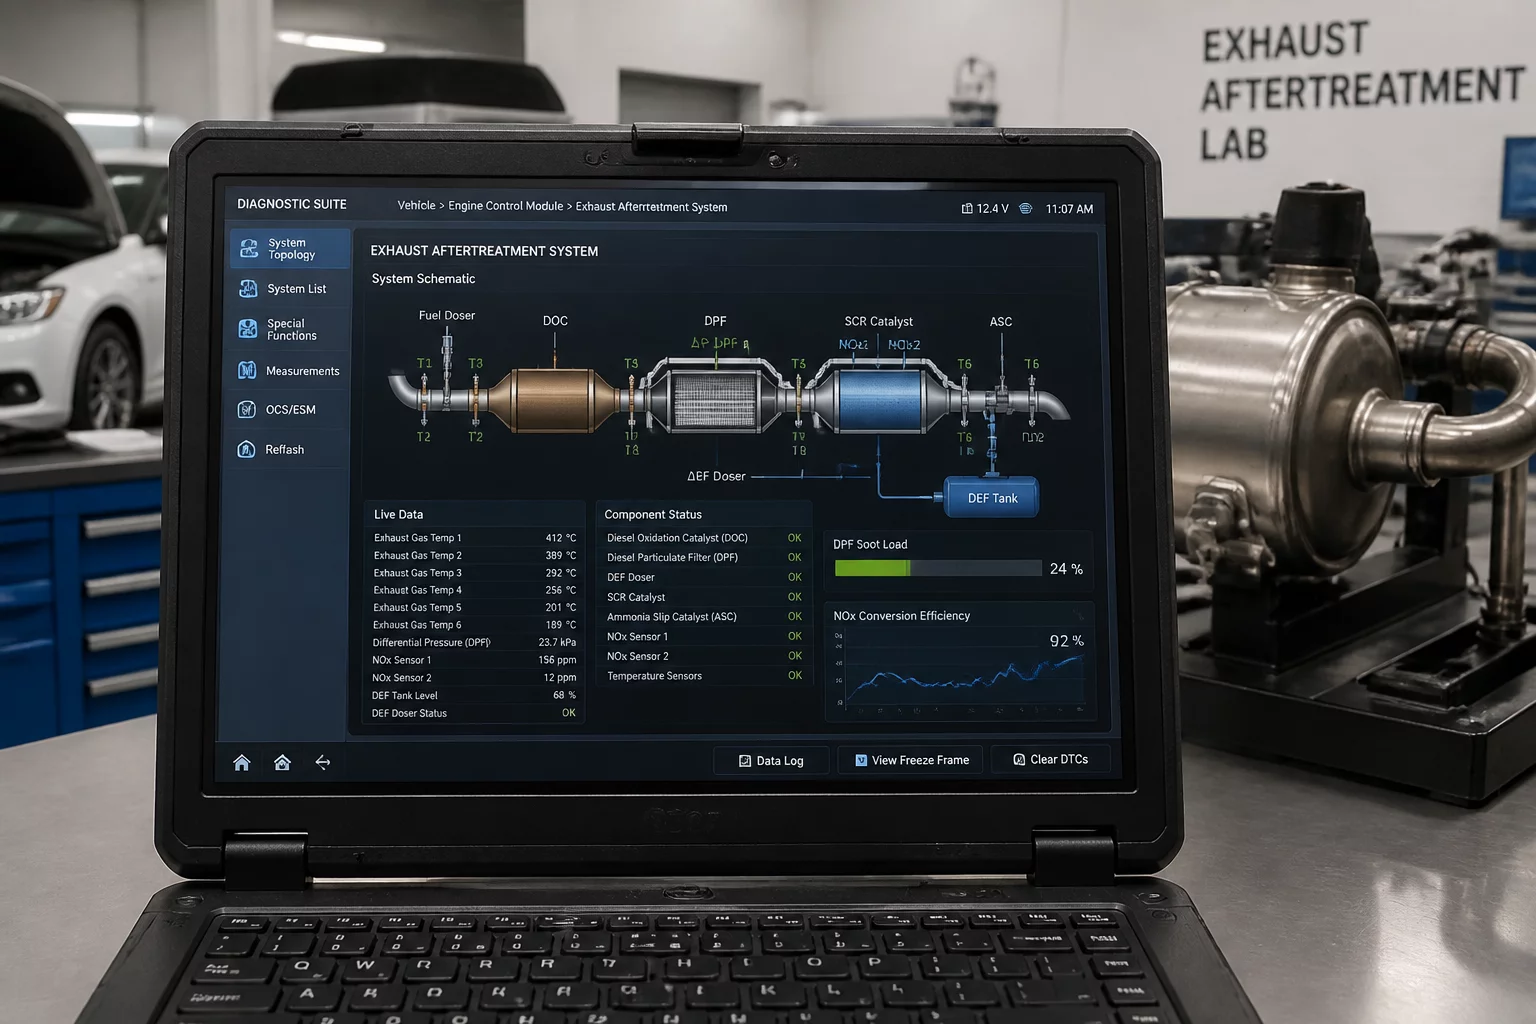Click the network status icon near the clock
Image resolution: width=1536 pixels, height=1024 pixels.
(x=1025, y=209)
